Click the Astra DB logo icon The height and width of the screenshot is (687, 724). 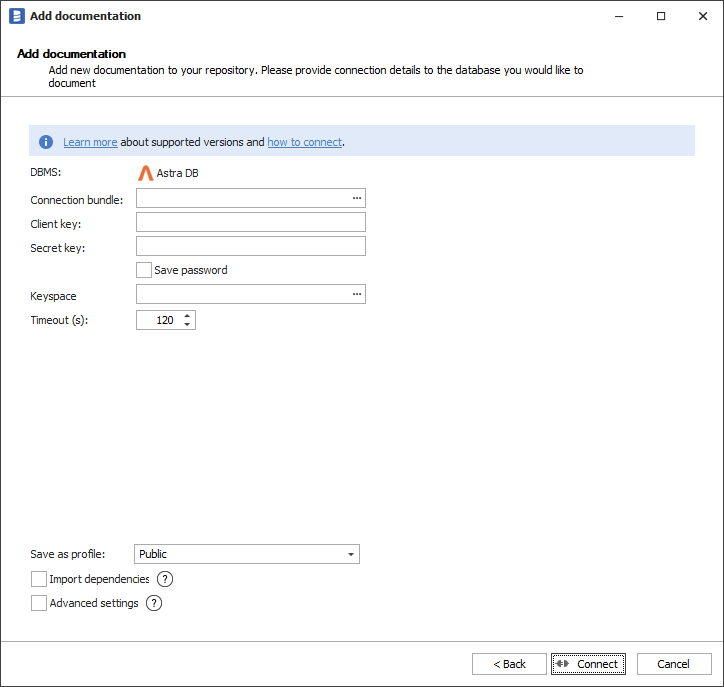pos(145,173)
